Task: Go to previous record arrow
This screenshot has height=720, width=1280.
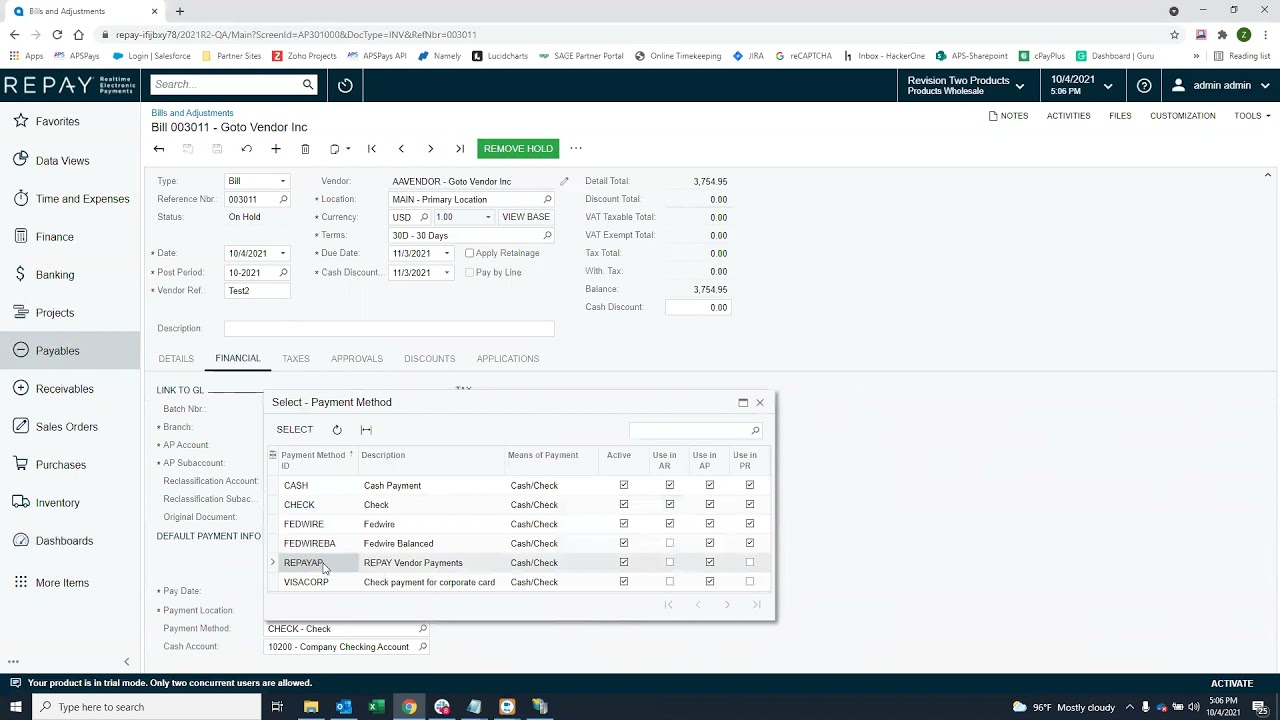Action: pyautogui.click(x=401, y=149)
